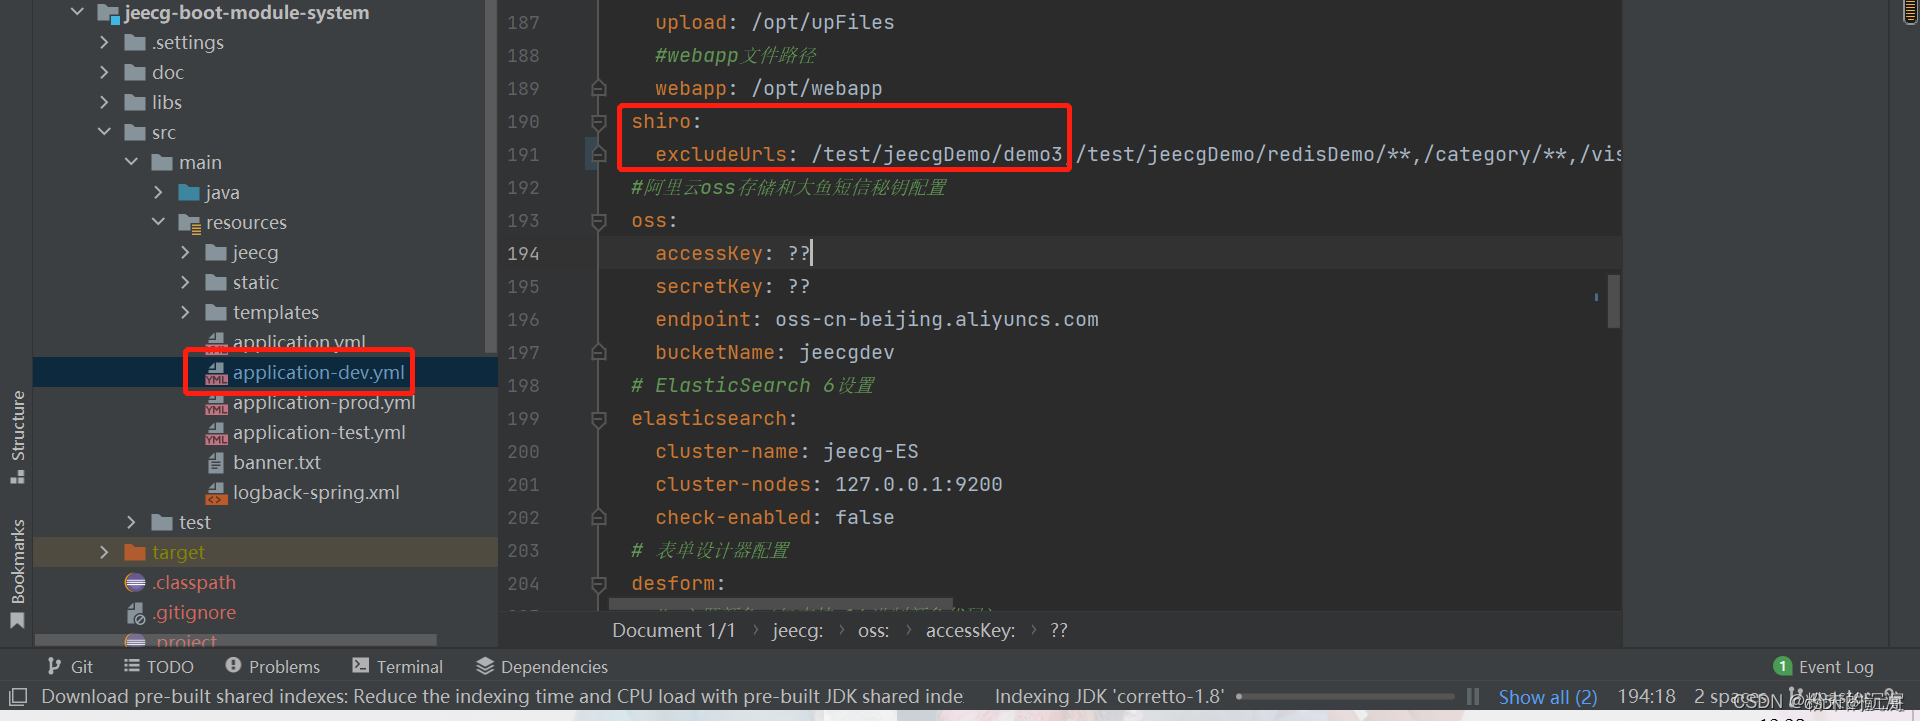Click the accessKey: breadcrumb
1920x721 pixels.
[x=970, y=631]
